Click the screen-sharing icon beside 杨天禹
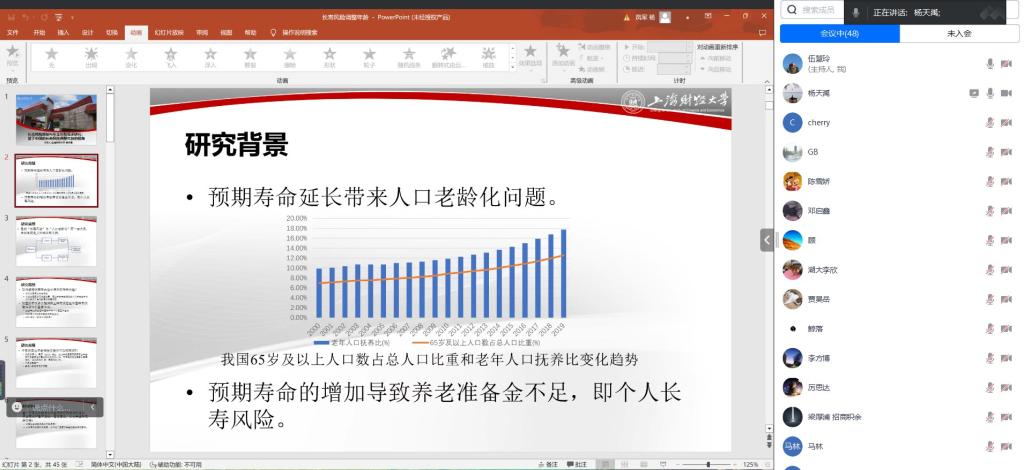The image size is (1024, 470). pyautogui.click(x=974, y=93)
